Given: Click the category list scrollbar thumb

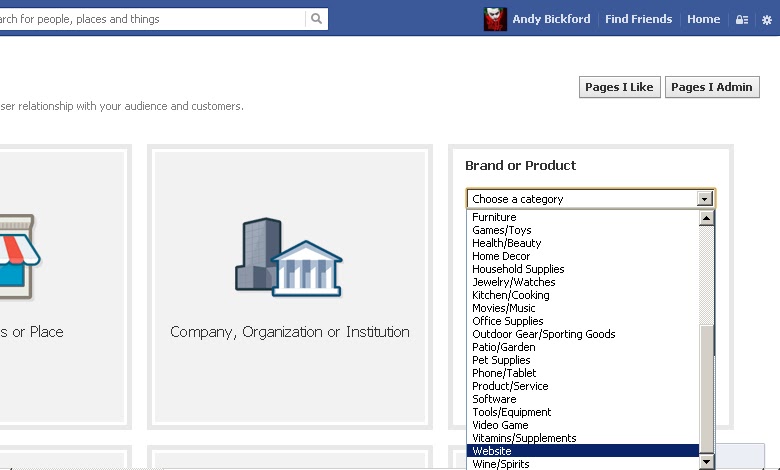Looking at the screenshot, I should [x=706, y=389].
